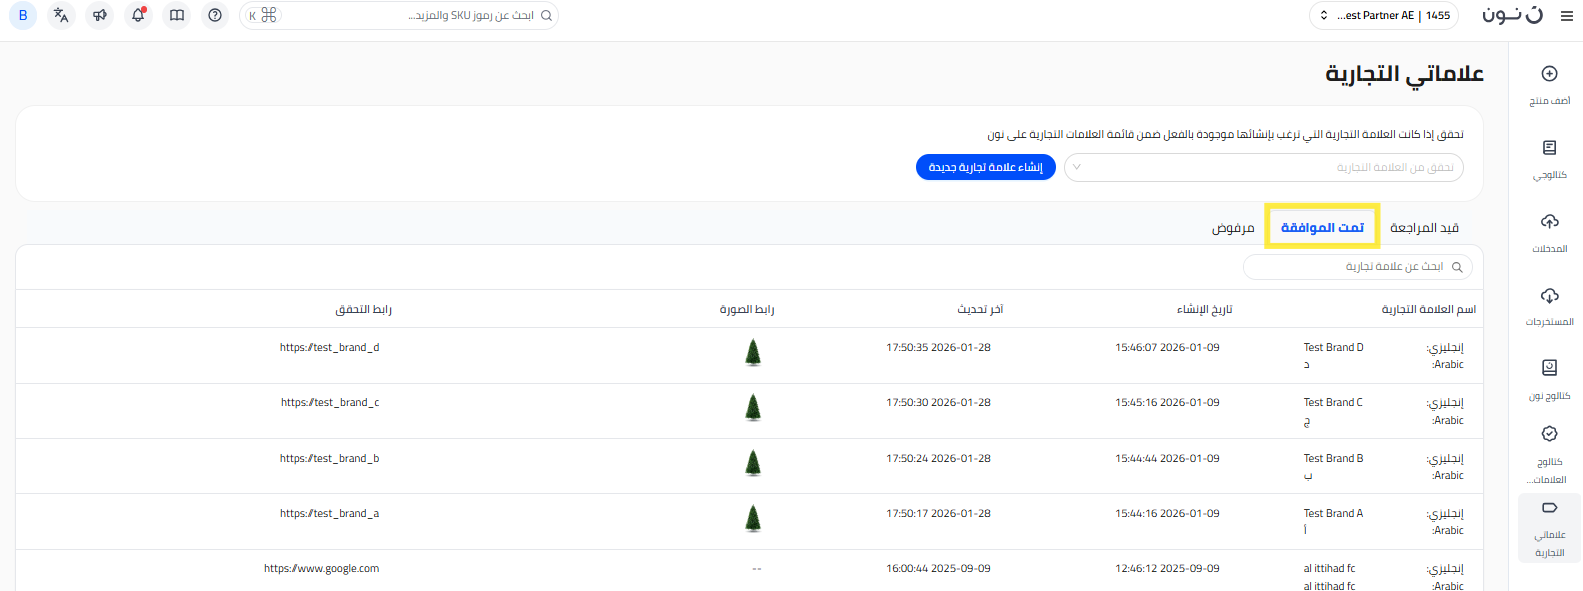The width and height of the screenshot is (1583, 591).
Task: Go to كتالوجي in the sidebar
Action: click(1549, 149)
